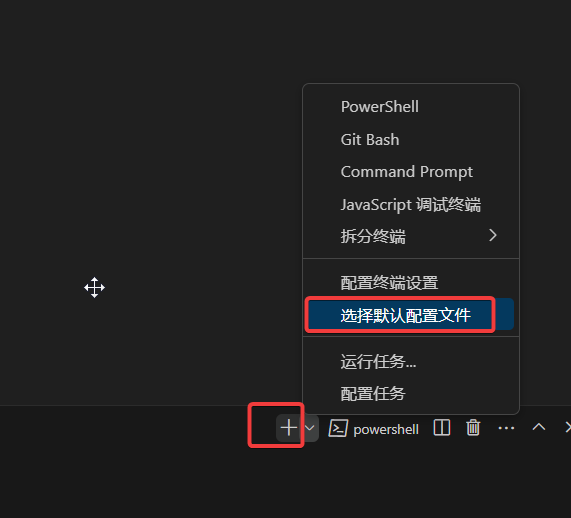571x518 pixels.
Task: Click the powershell terminal icon
Action: pos(338,428)
